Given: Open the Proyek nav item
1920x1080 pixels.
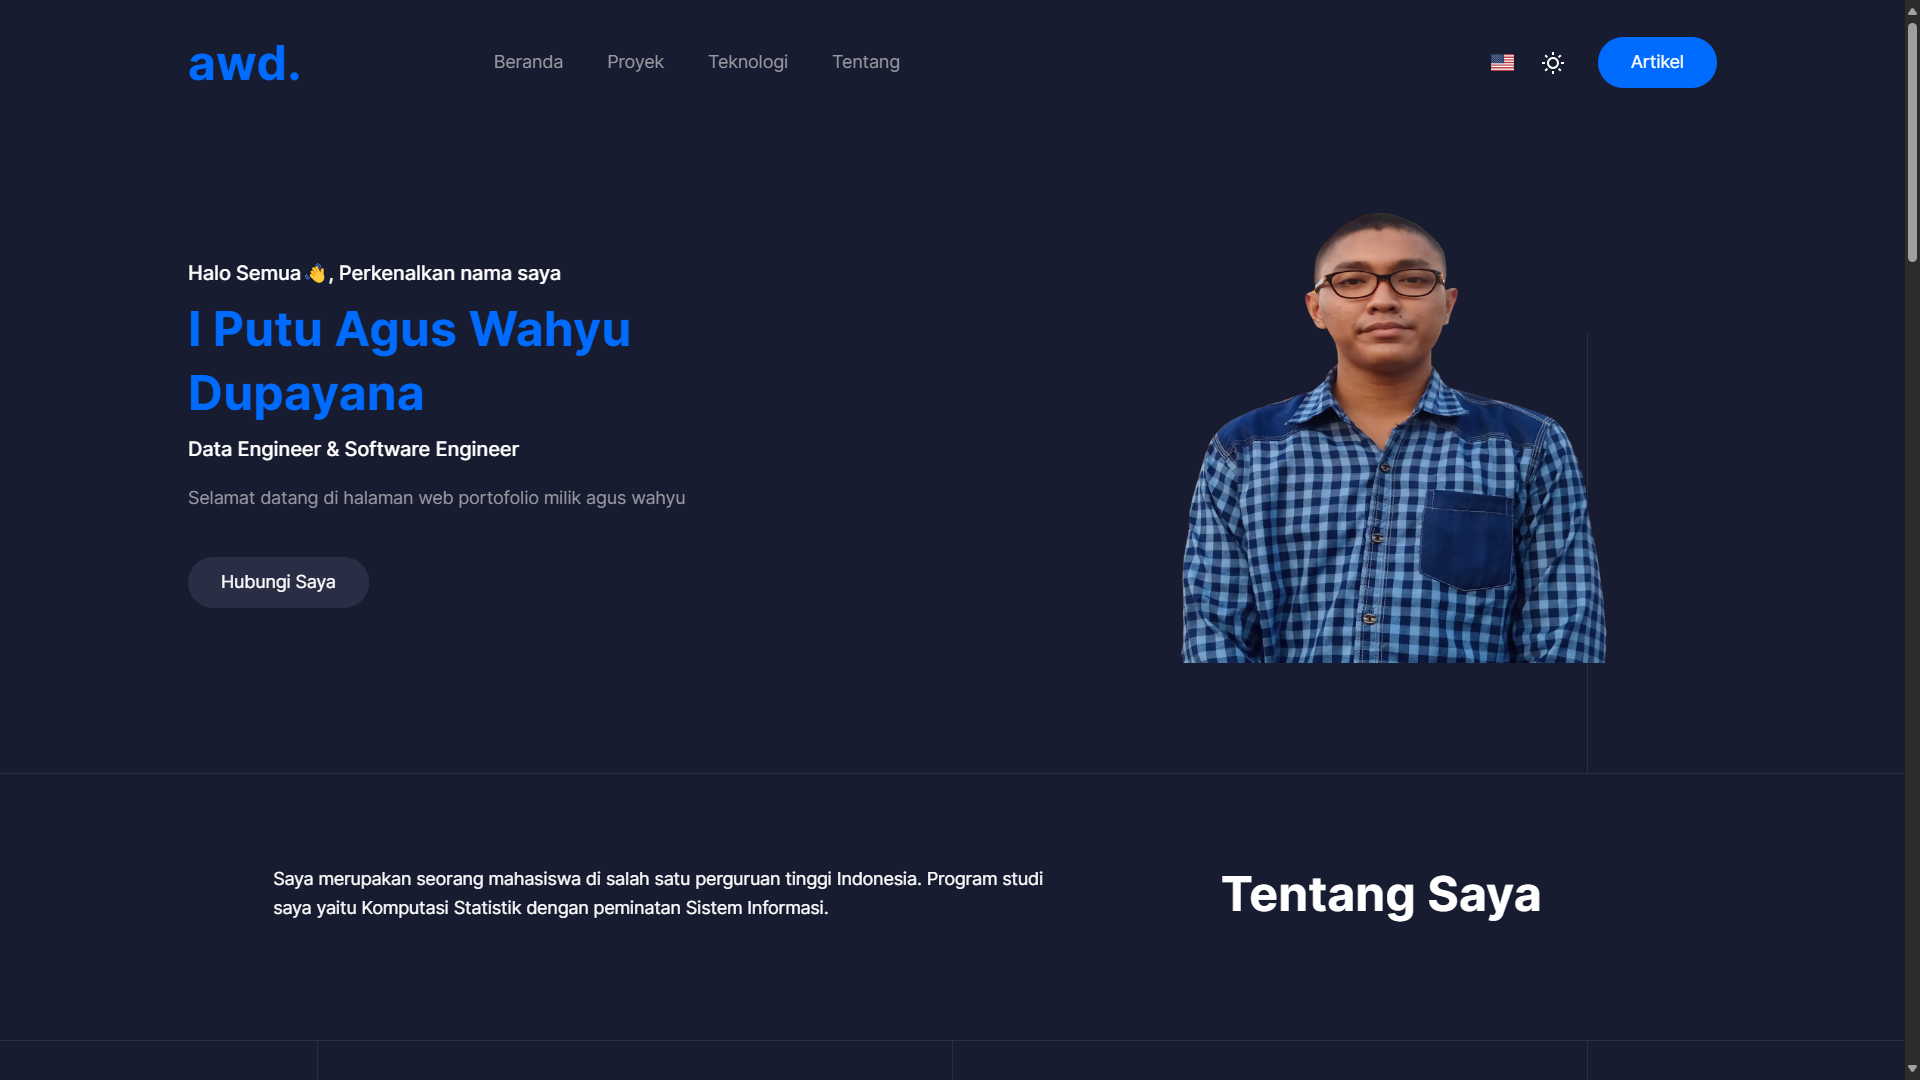Looking at the screenshot, I should point(635,62).
